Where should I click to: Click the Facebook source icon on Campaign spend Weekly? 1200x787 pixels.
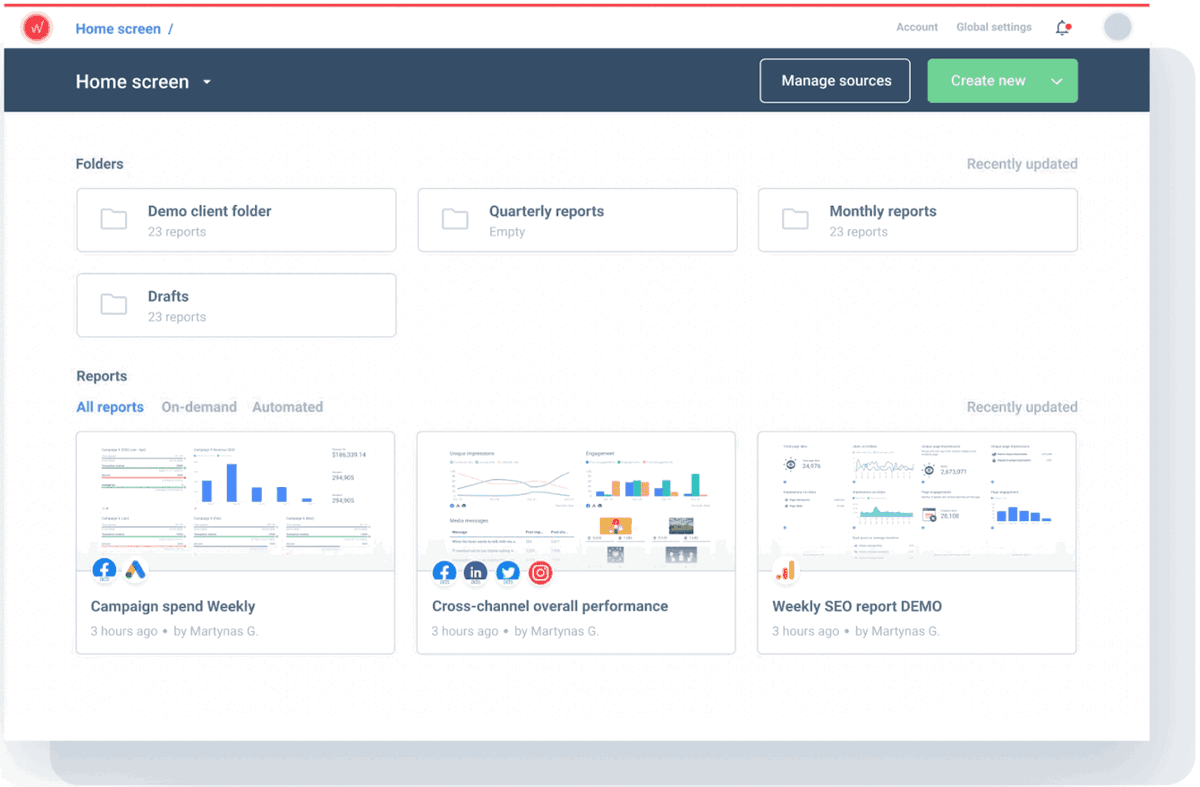[x=104, y=568]
